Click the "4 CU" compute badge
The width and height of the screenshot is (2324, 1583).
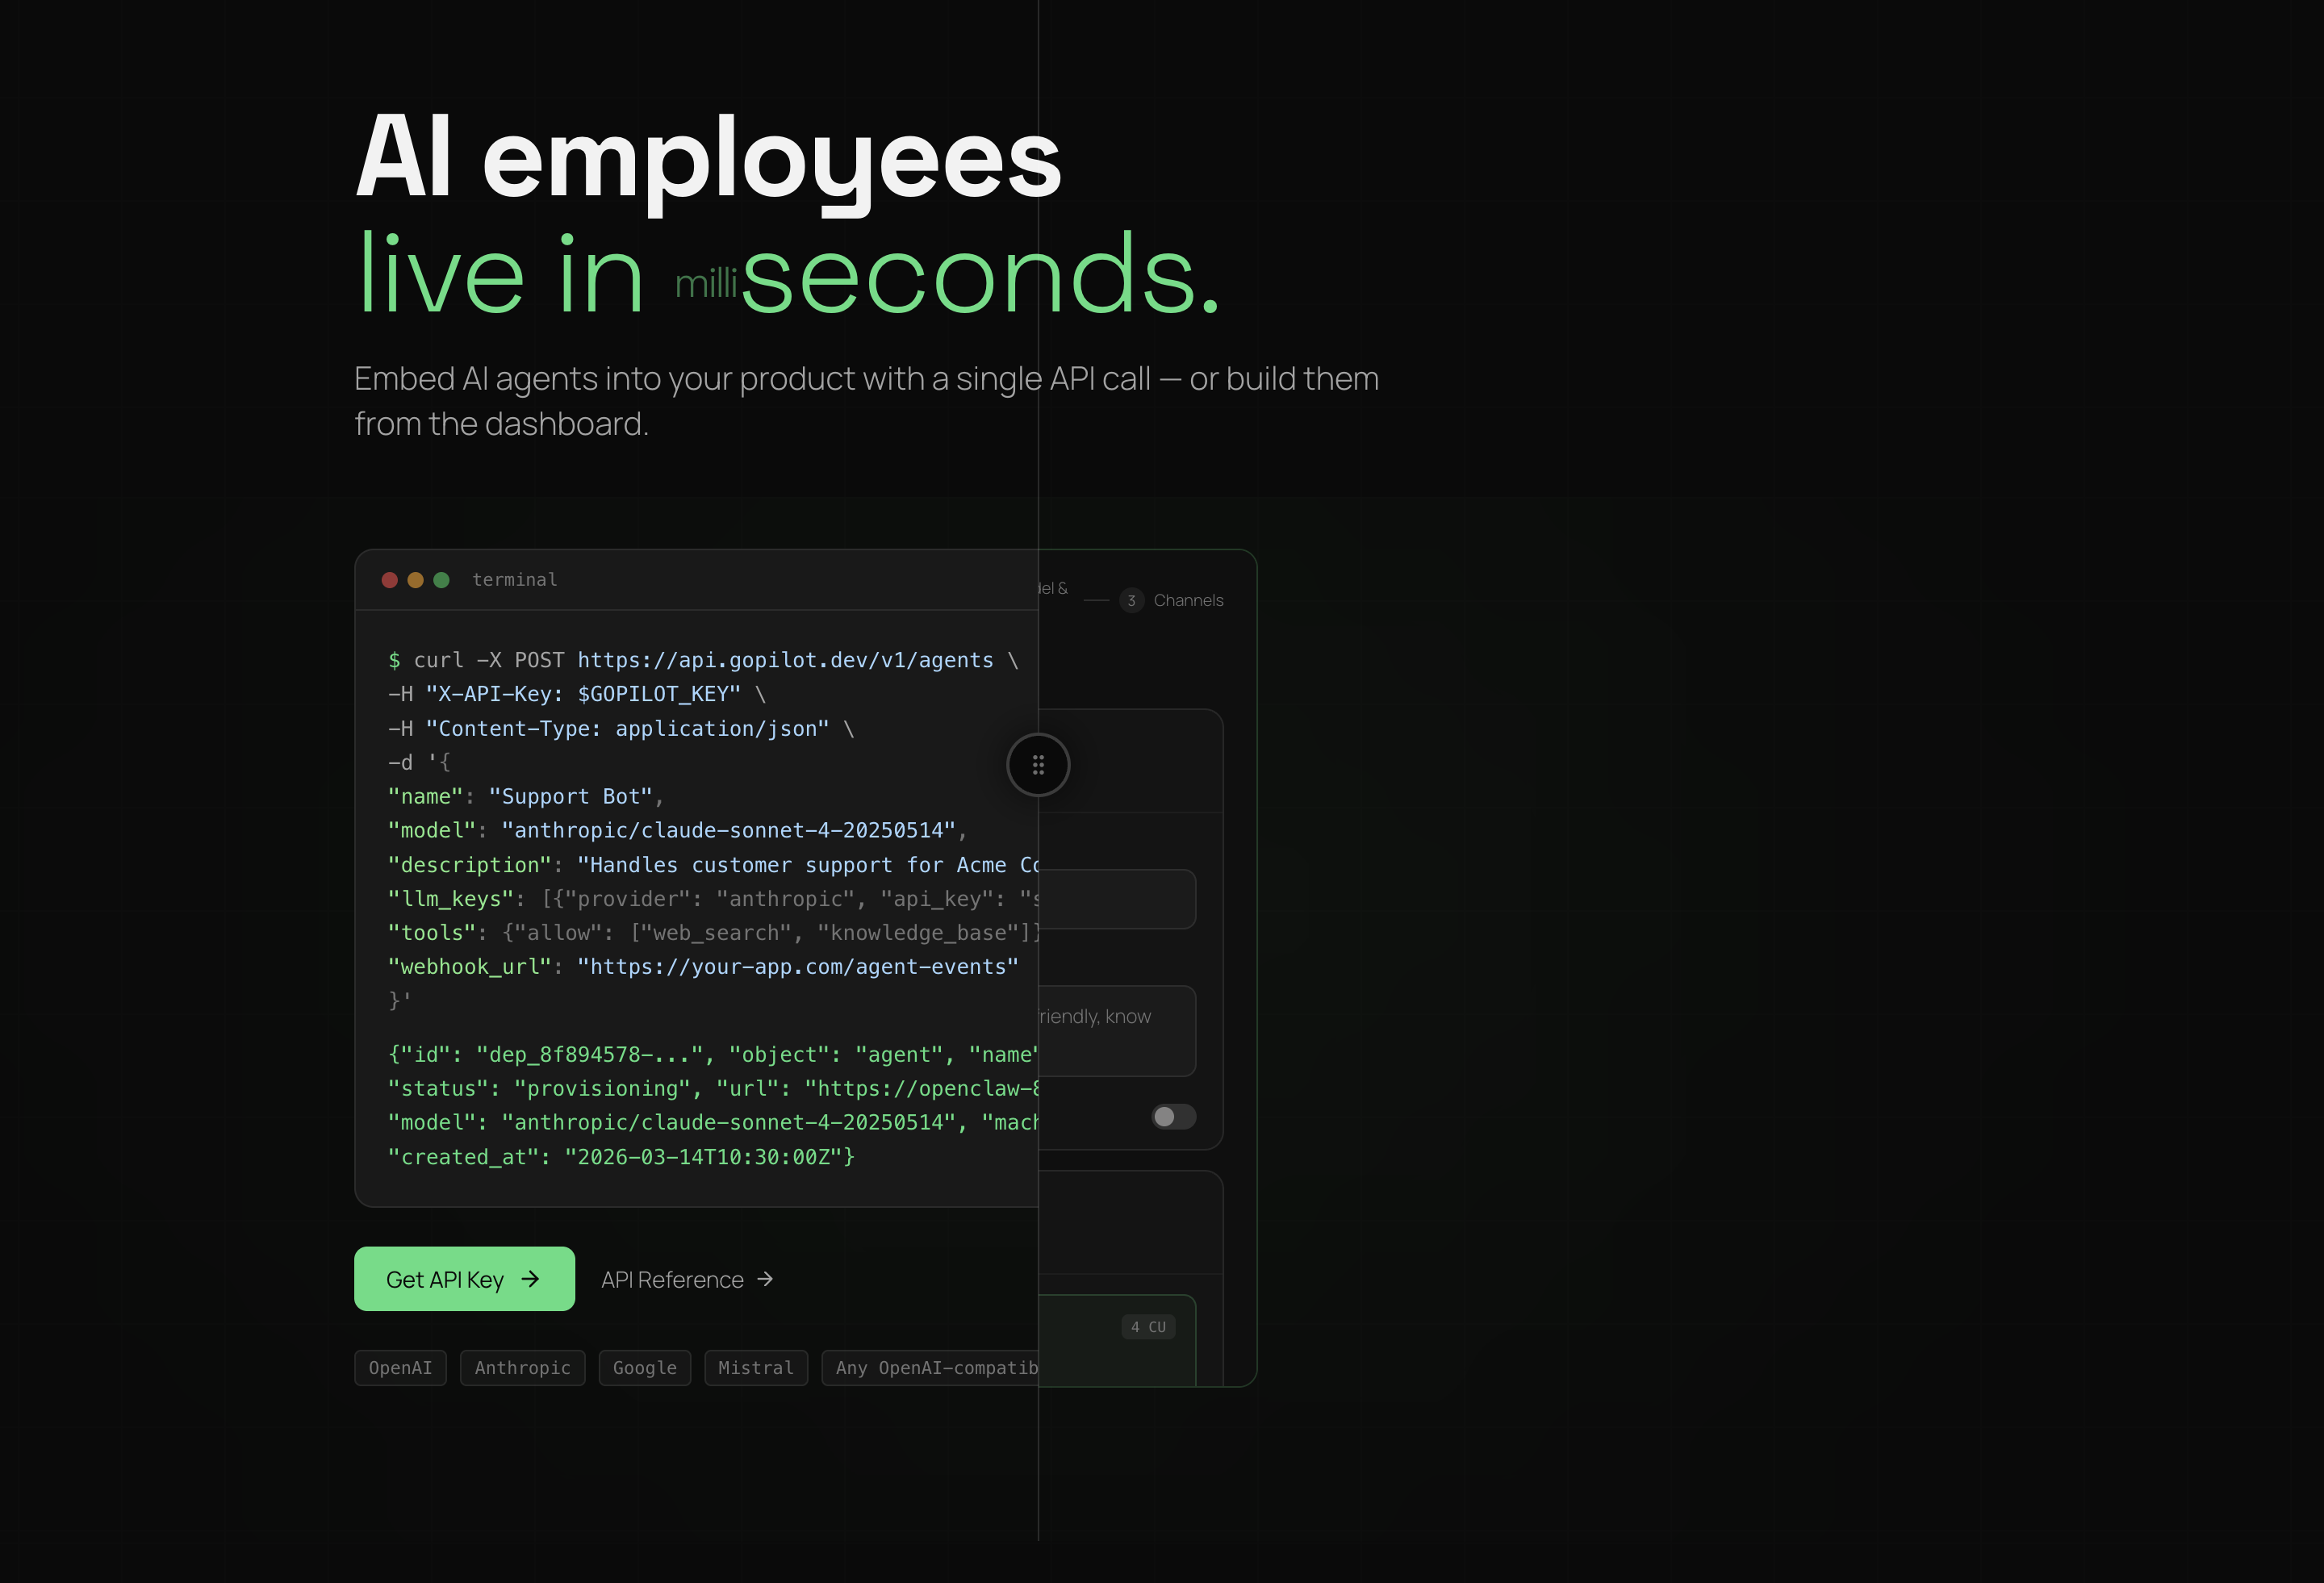(x=1148, y=1327)
